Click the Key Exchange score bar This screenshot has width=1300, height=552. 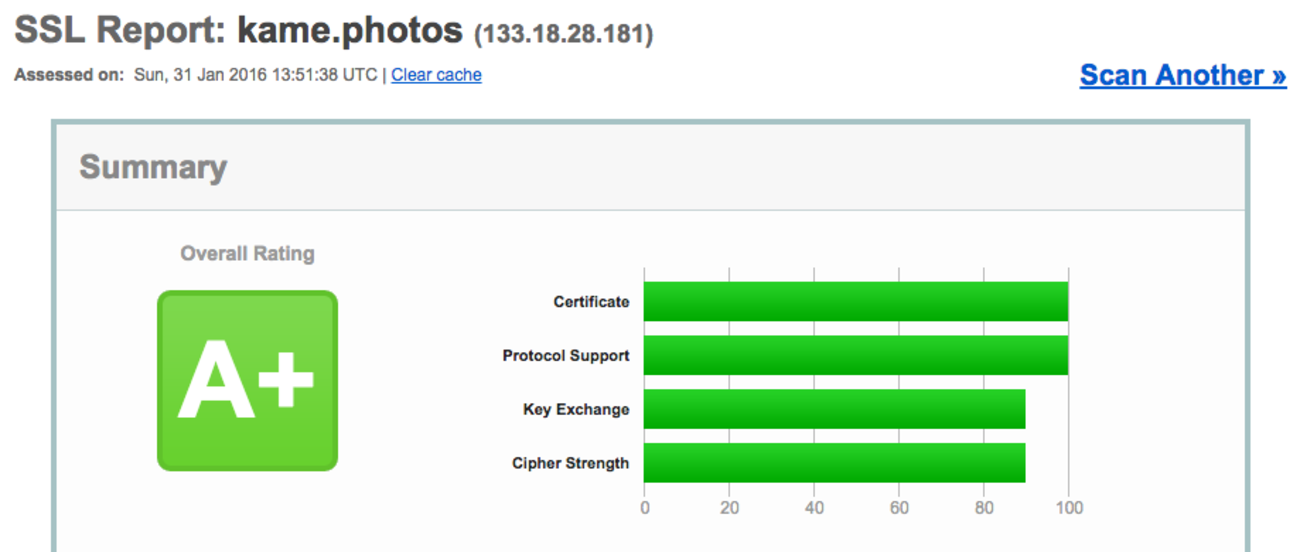click(x=834, y=409)
